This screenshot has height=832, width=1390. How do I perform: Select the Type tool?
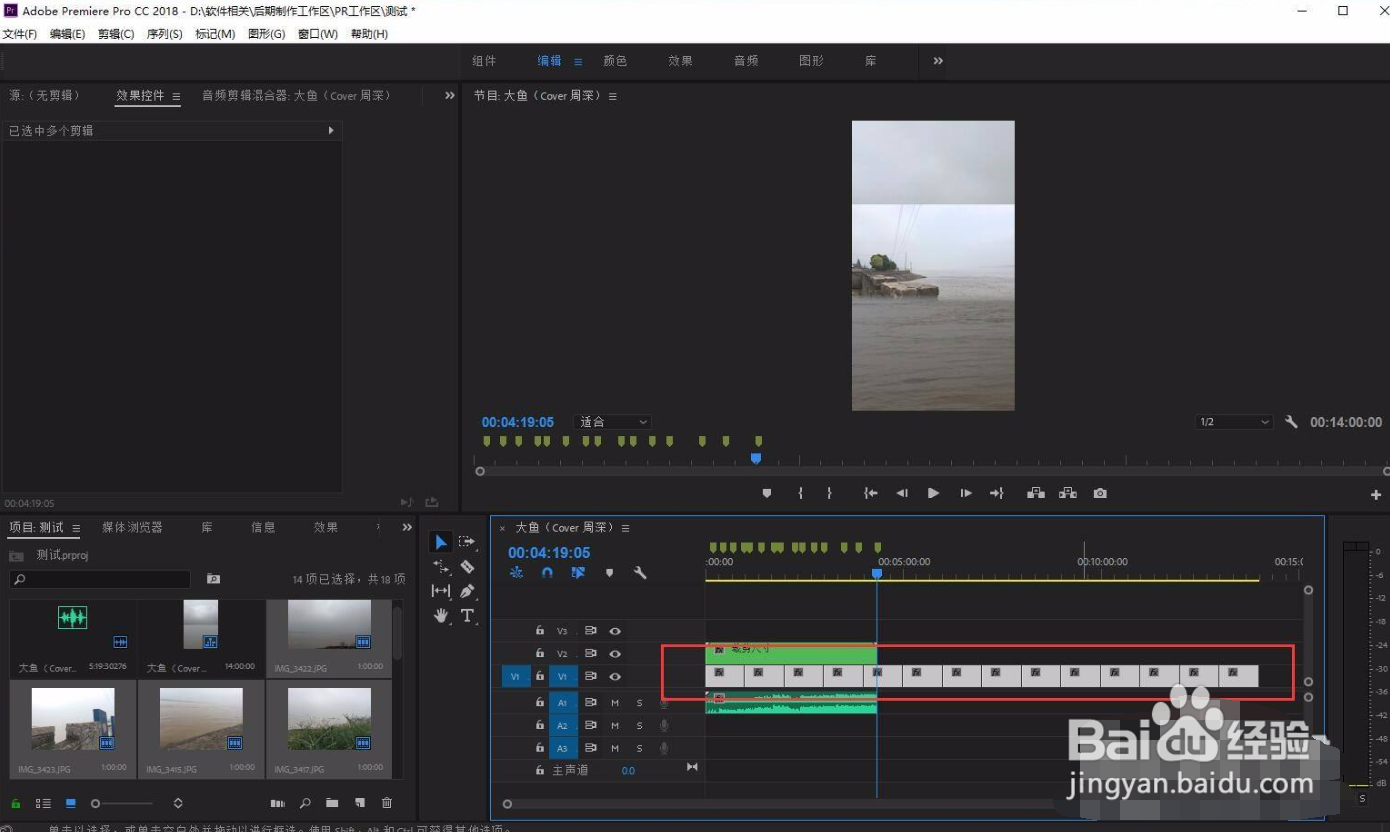tap(467, 616)
